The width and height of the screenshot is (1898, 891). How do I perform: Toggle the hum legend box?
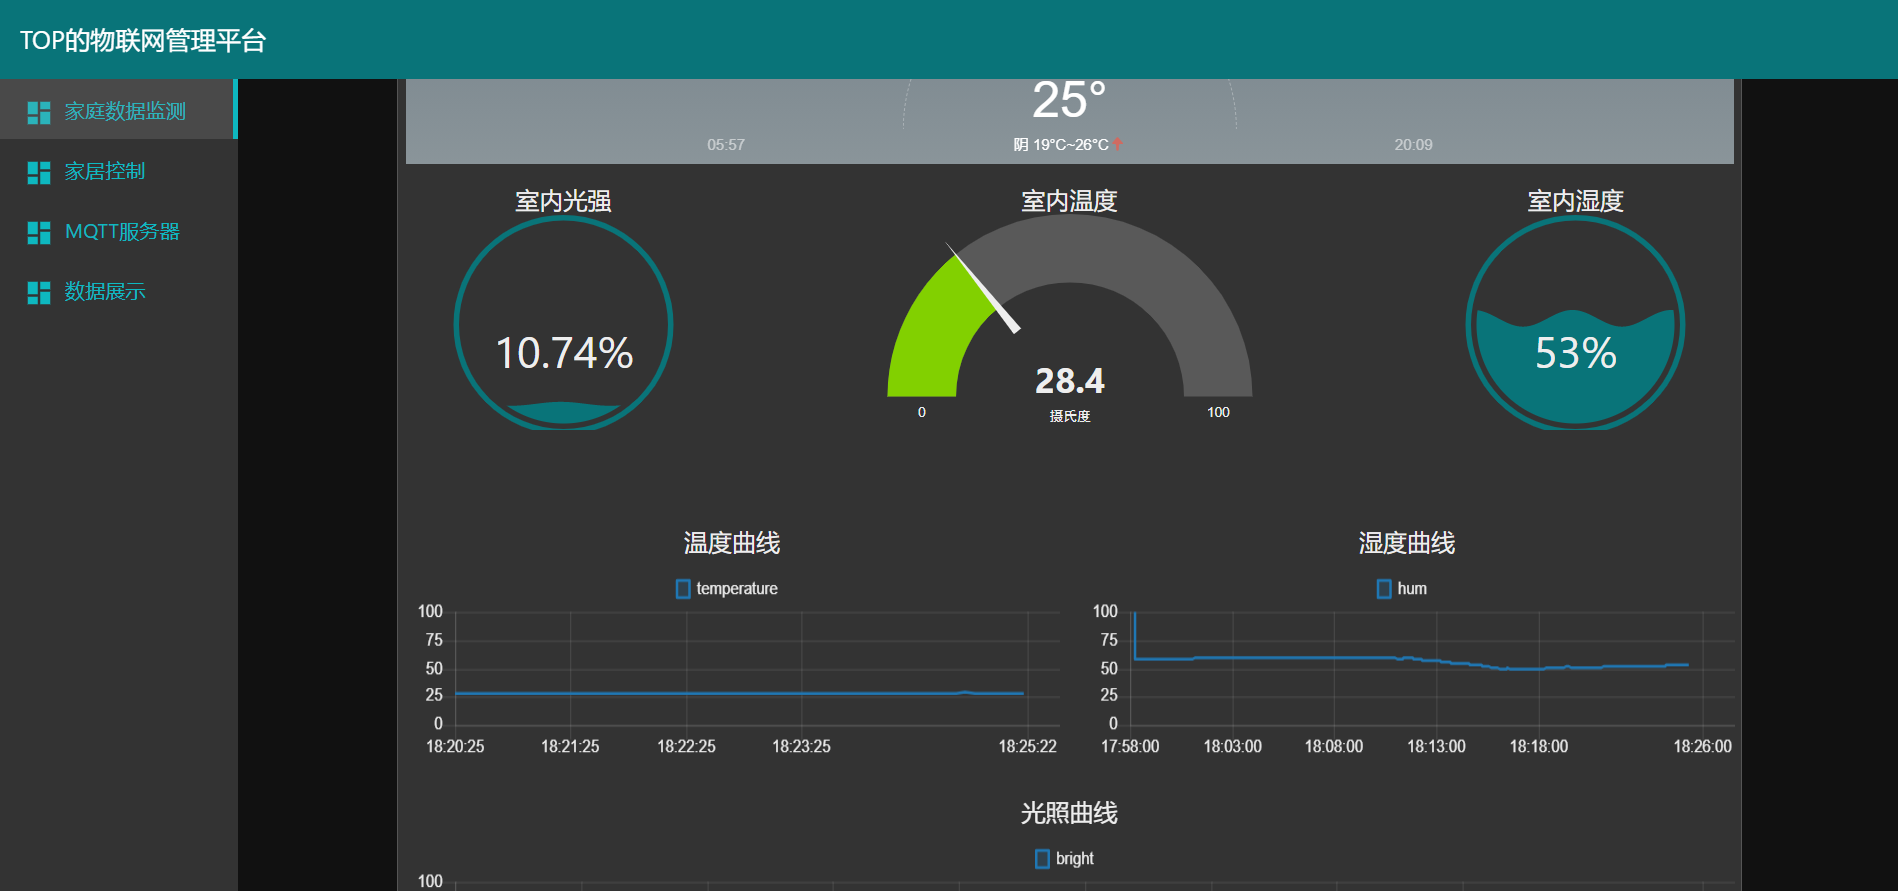click(1384, 589)
